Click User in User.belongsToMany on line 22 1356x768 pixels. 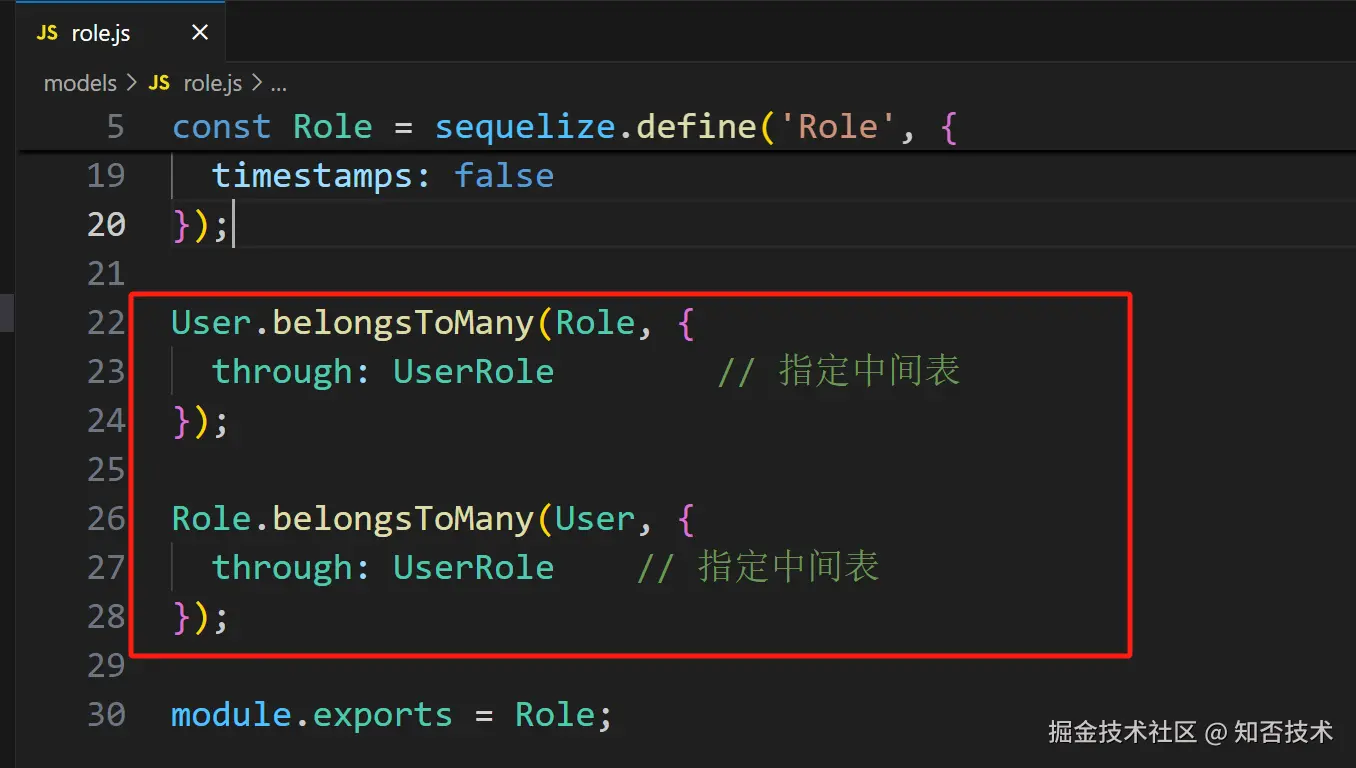coord(211,323)
